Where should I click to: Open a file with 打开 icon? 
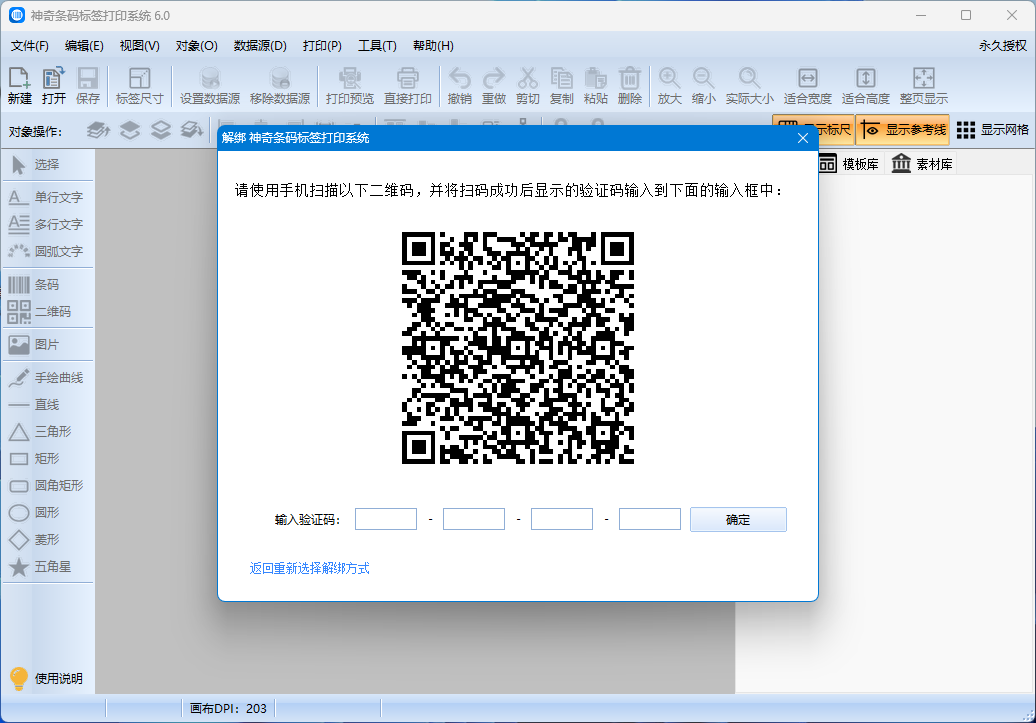click(x=54, y=86)
